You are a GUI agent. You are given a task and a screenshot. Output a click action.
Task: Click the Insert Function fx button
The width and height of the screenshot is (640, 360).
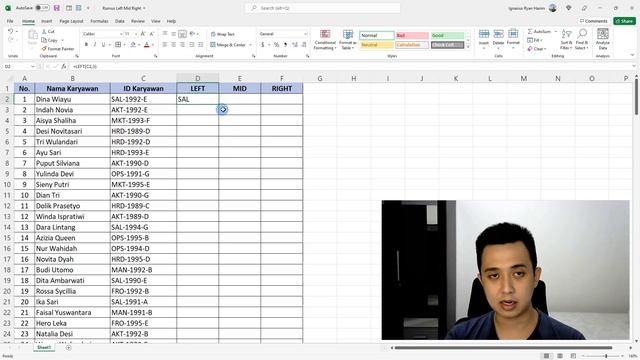coord(64,66)
